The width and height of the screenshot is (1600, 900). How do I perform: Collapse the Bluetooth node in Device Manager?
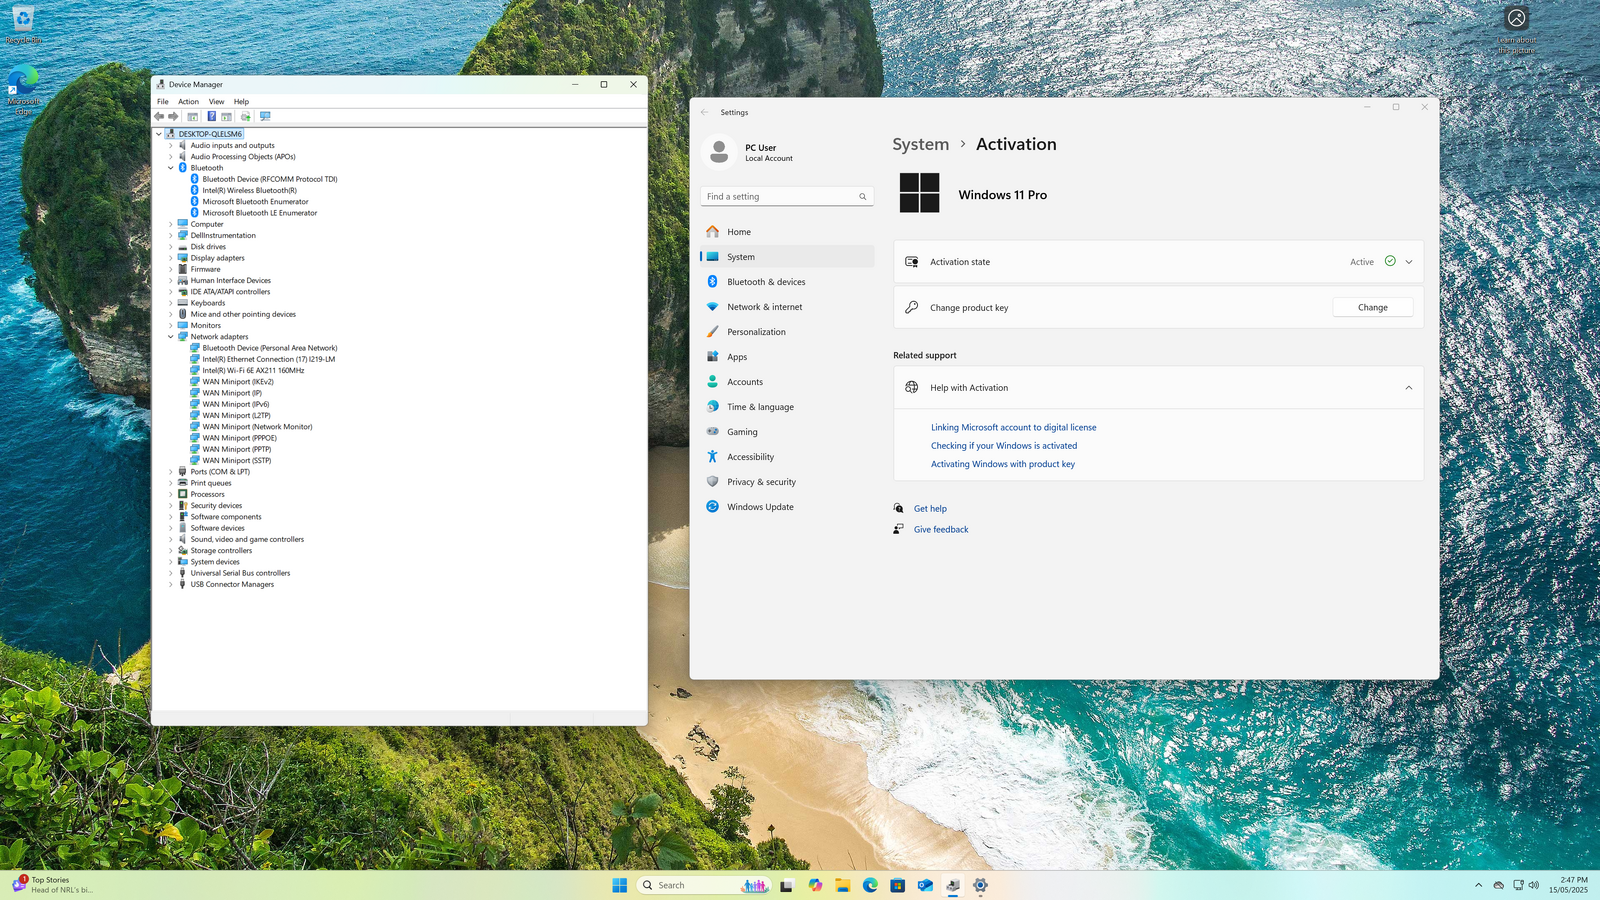171,168
